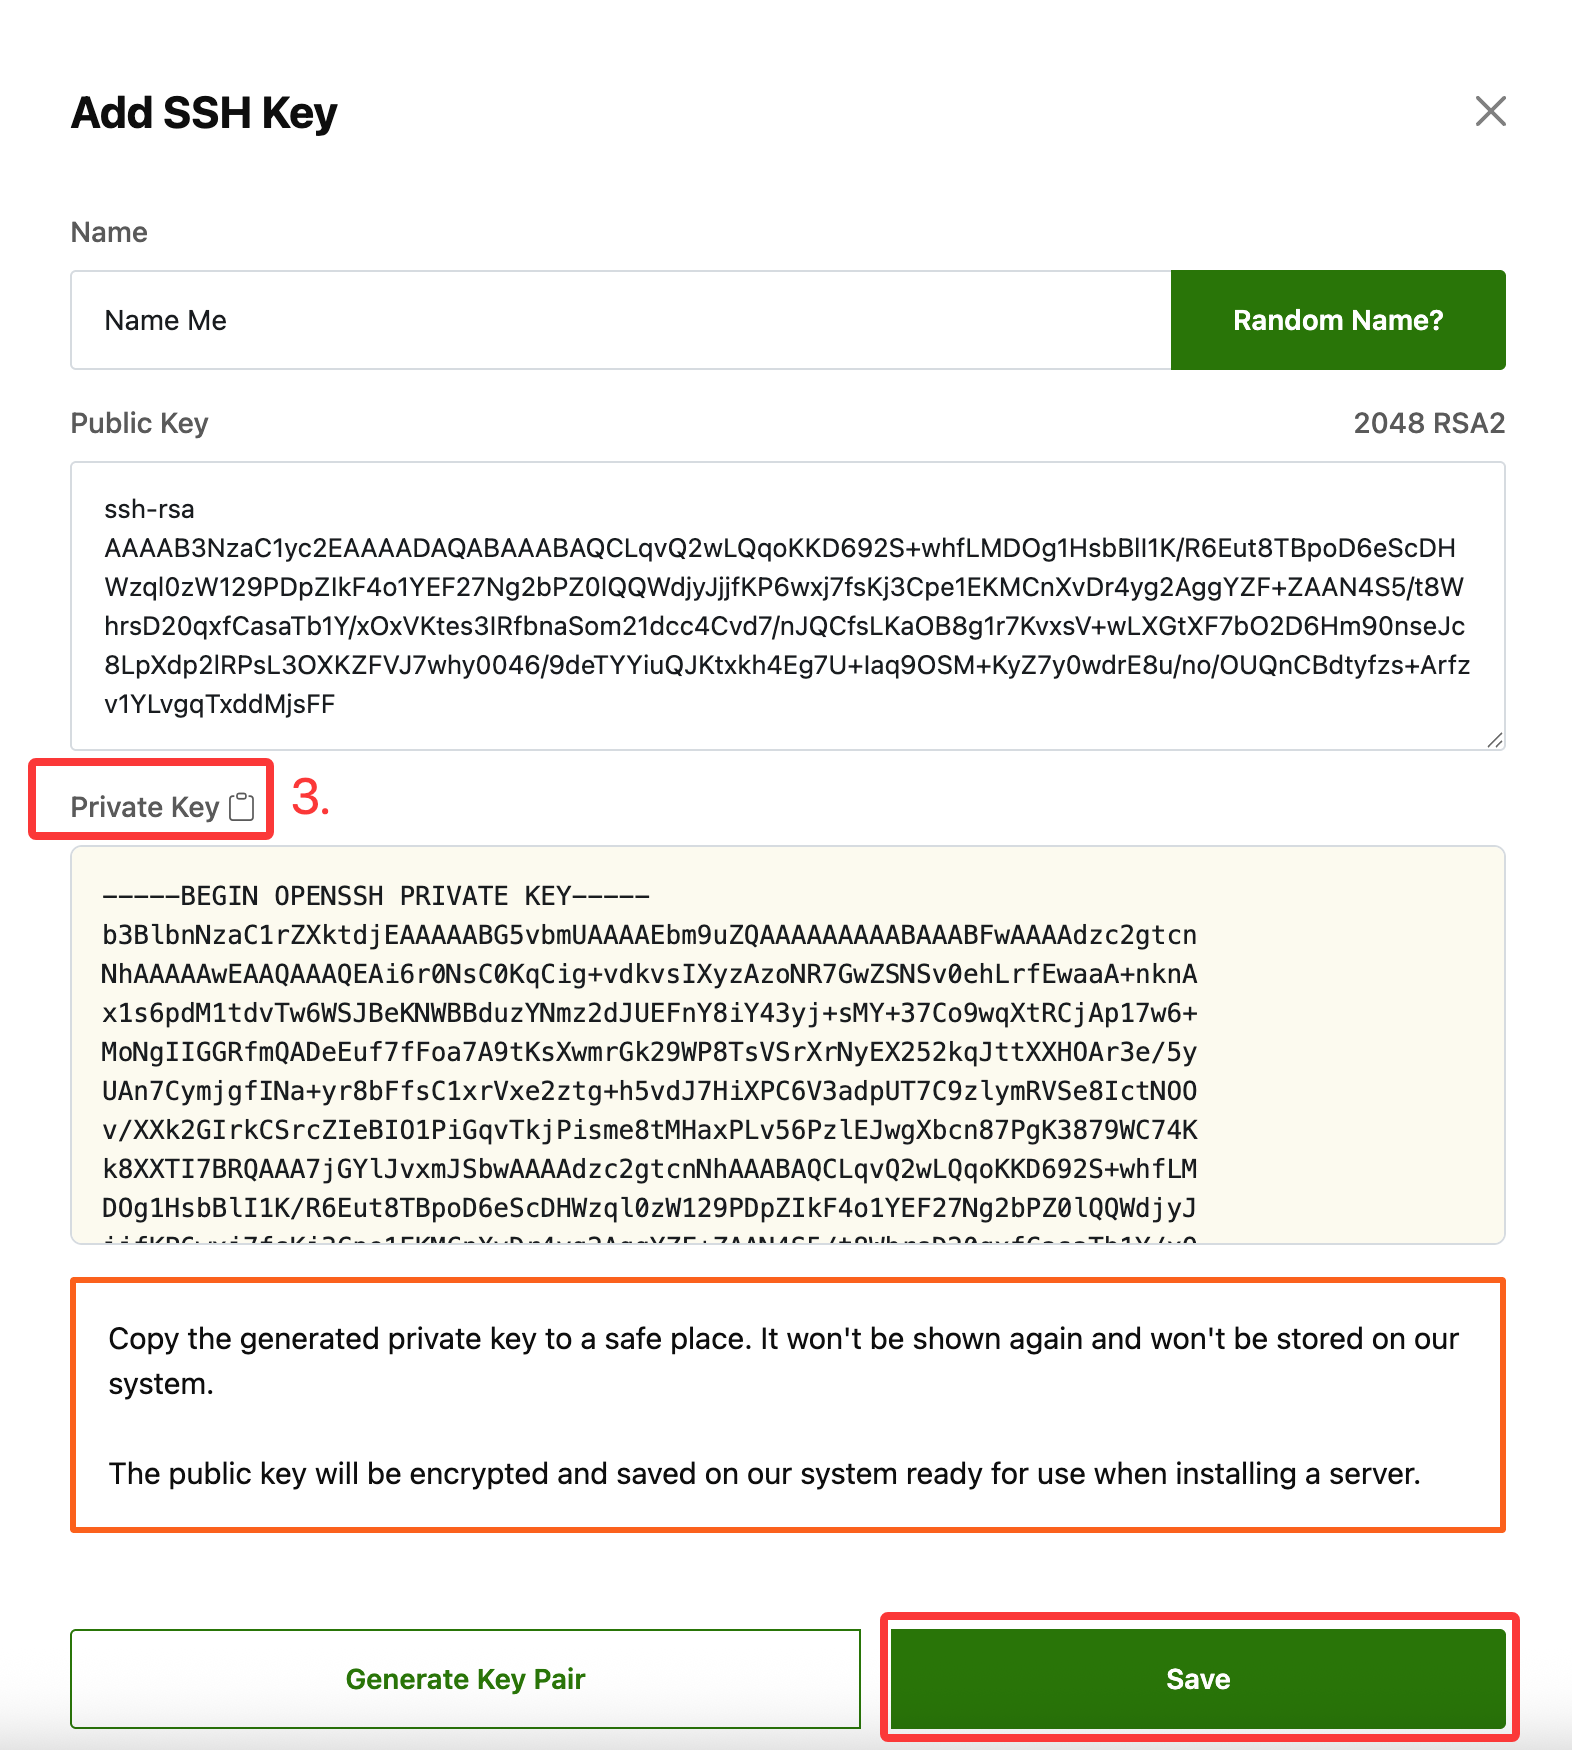This screenshot has height=1750, width=1572.
Task: Click the ssh-rsa line in Public Key box
Action: pos(150,509)
